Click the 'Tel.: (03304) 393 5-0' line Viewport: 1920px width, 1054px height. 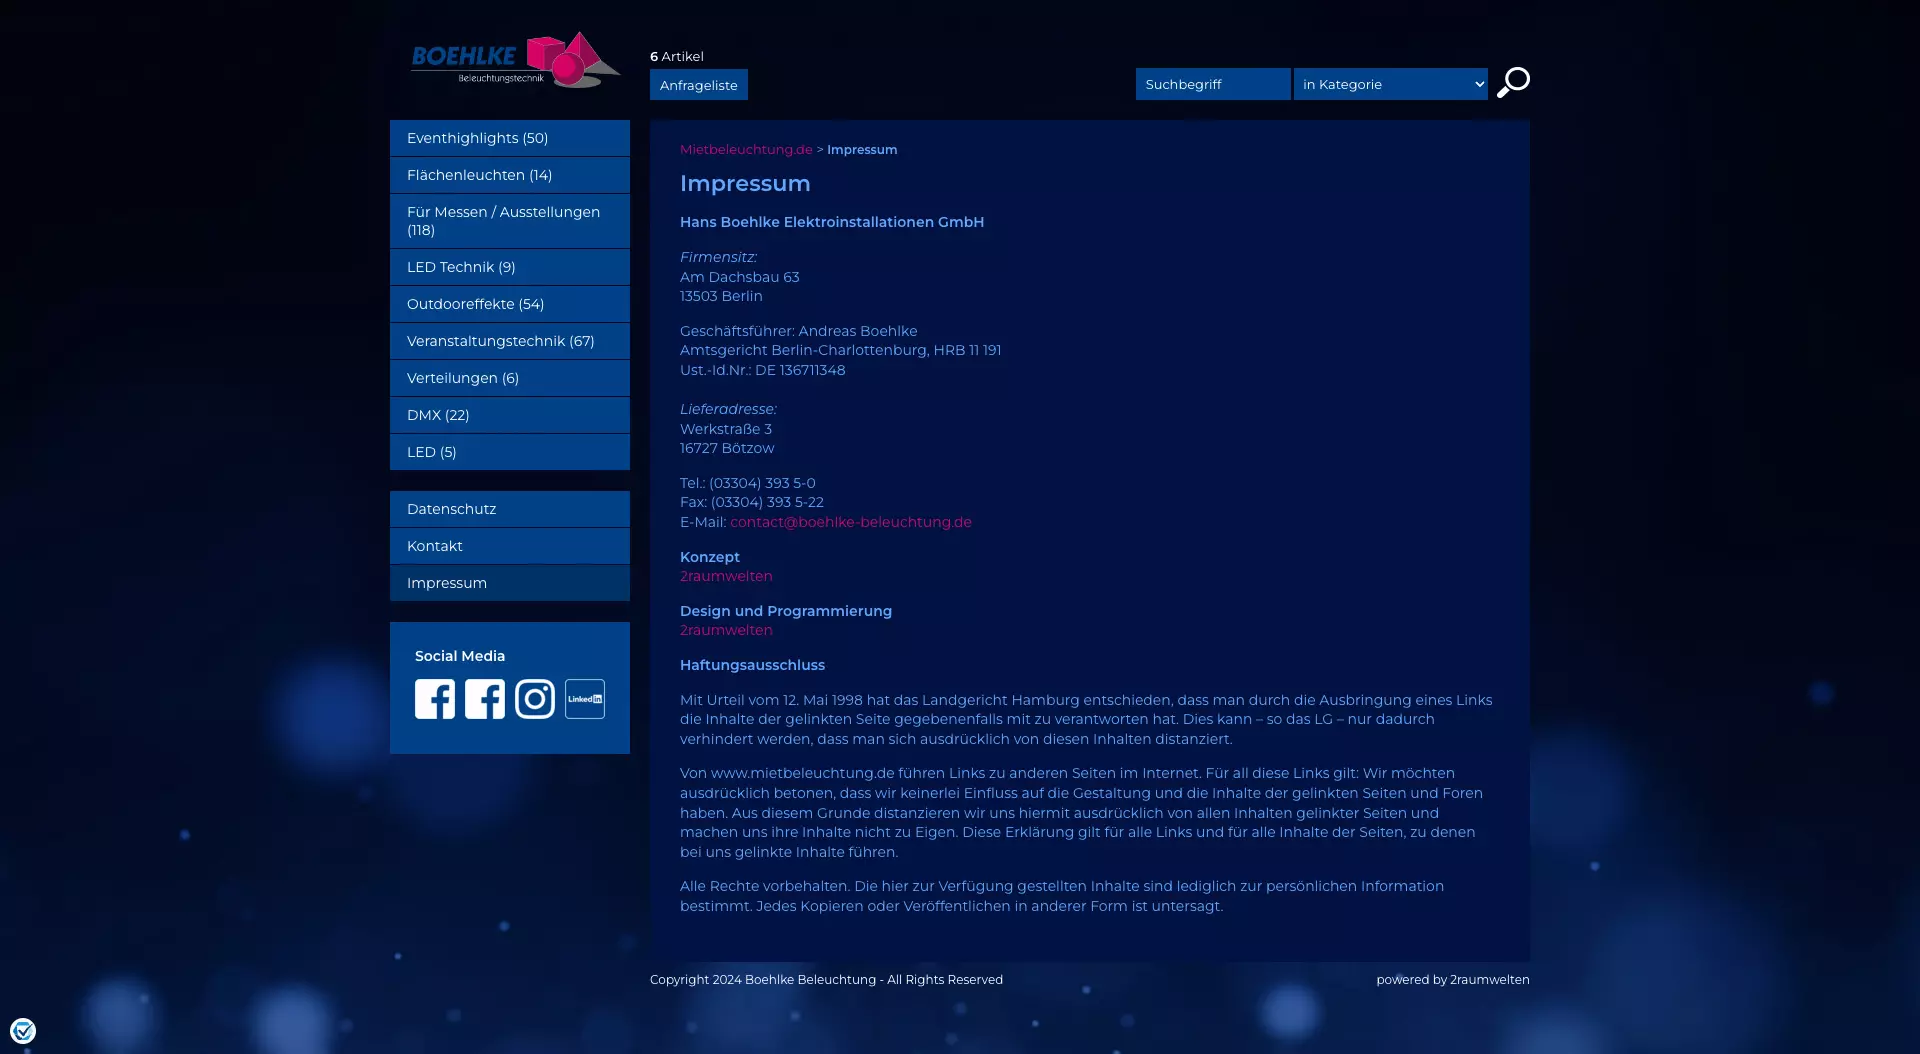tap(748, 483)
